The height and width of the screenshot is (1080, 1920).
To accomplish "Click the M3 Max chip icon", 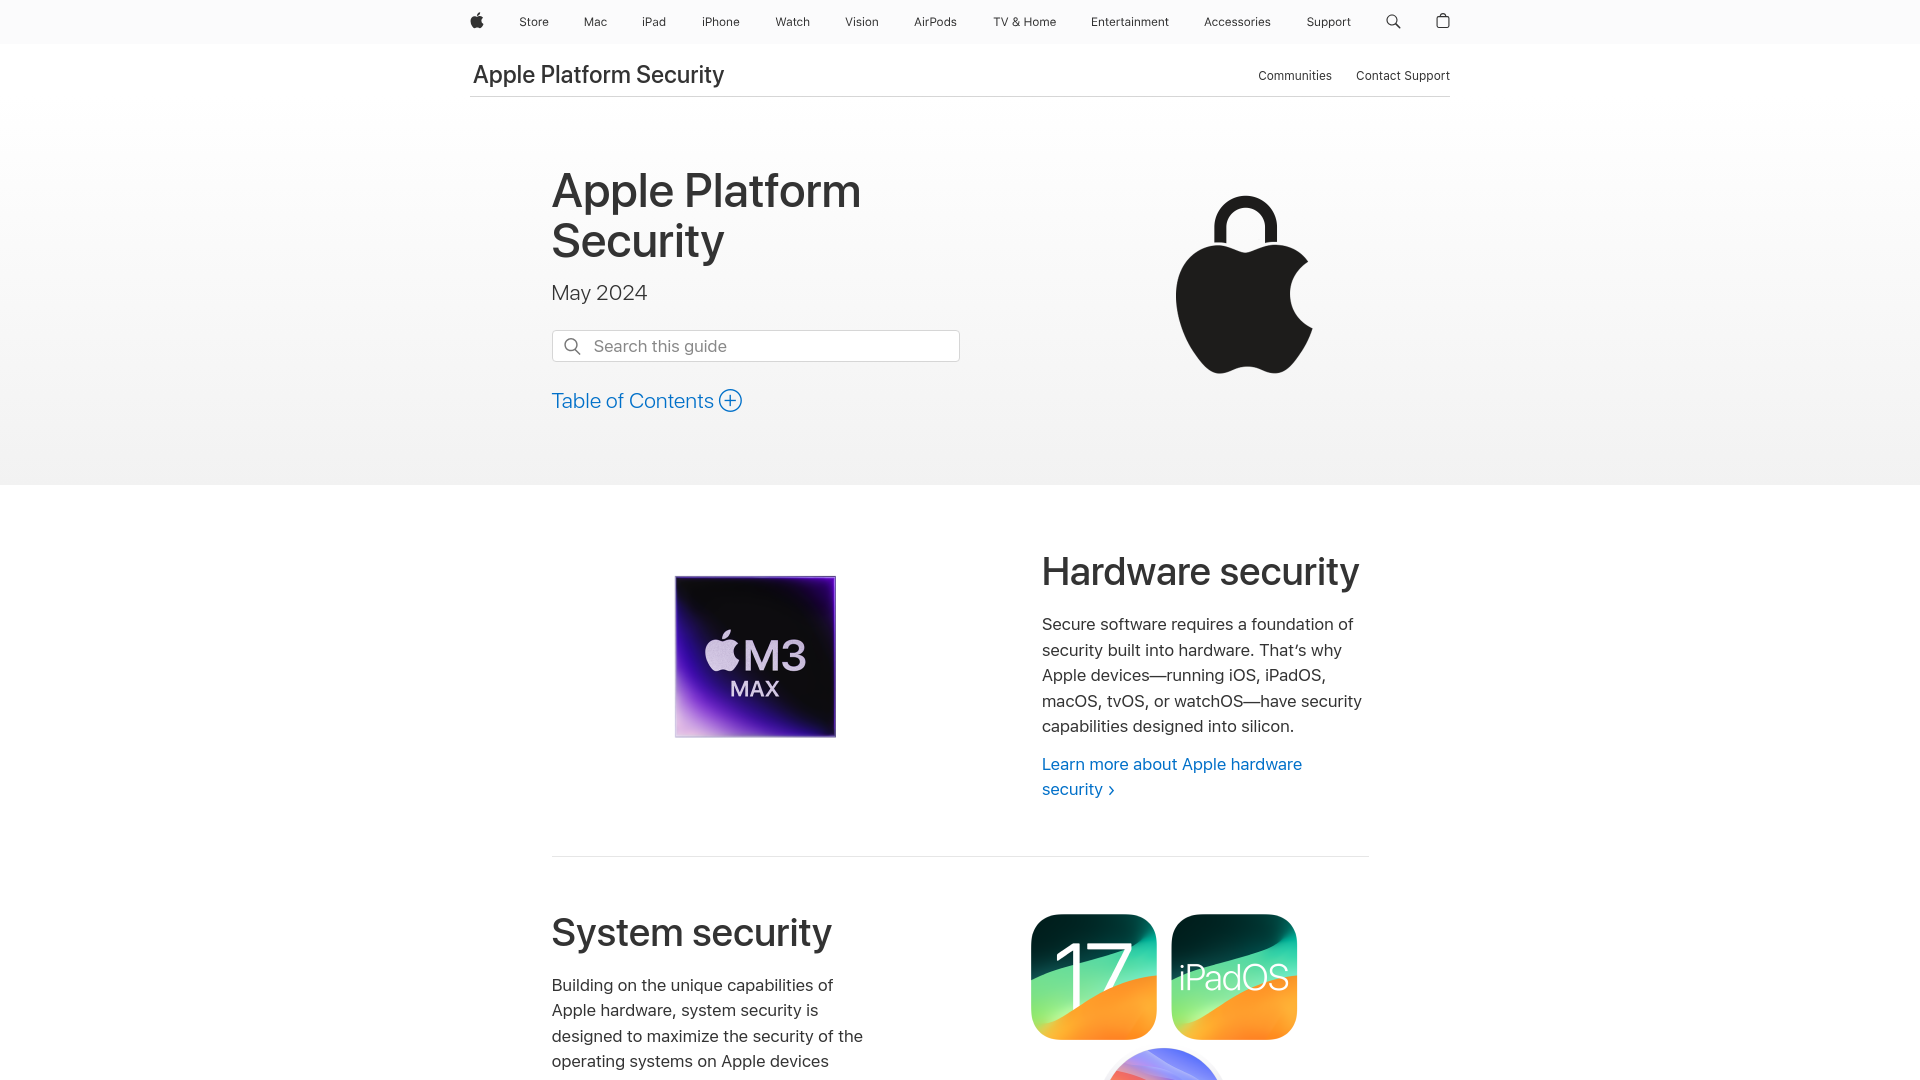I will point(756,655).
